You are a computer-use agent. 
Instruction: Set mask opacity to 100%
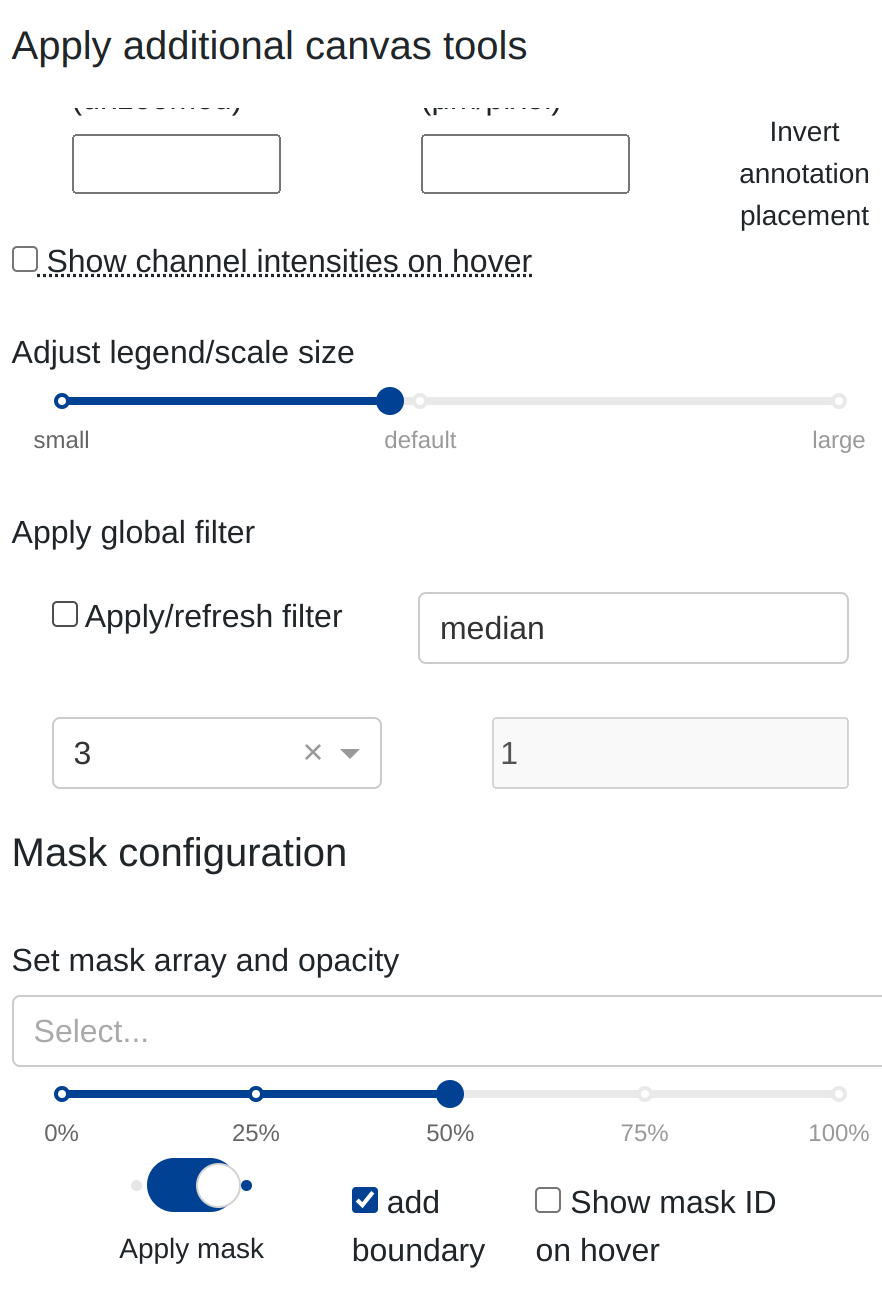[839, 1094]
